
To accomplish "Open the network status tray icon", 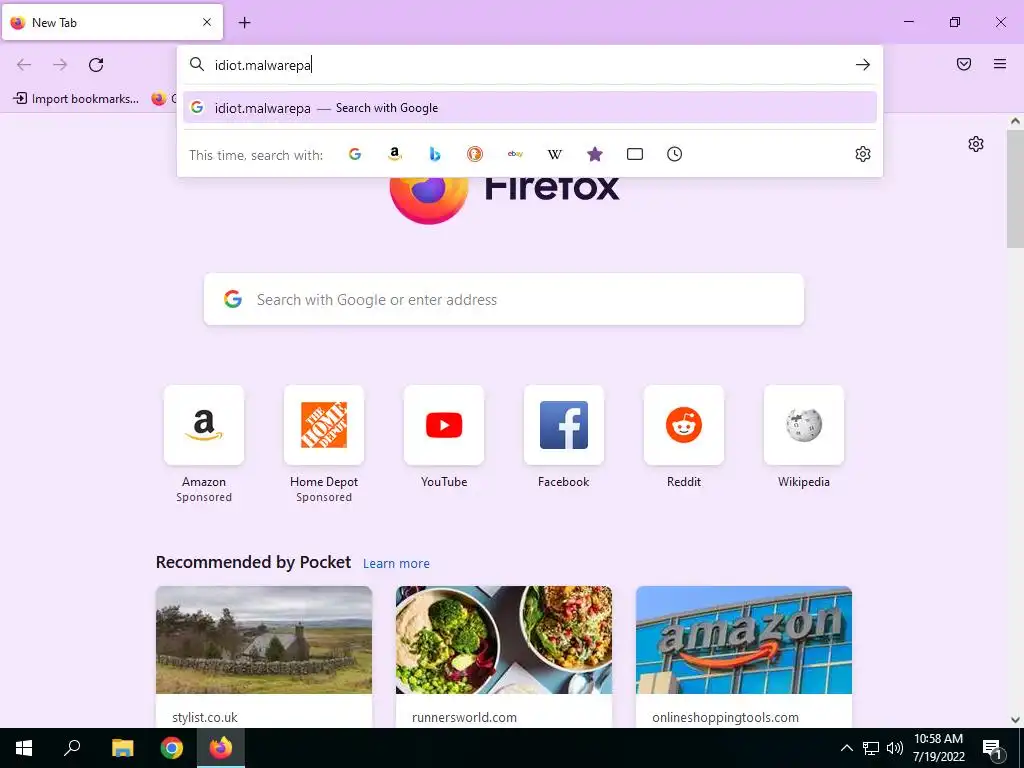I will (871, 748).
